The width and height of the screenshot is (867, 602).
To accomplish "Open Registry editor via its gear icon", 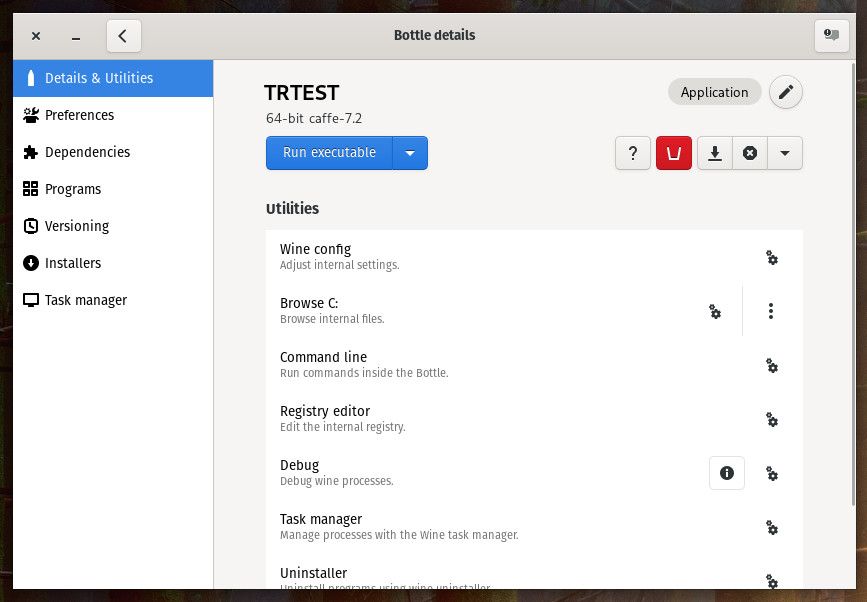I will point(771,420).
